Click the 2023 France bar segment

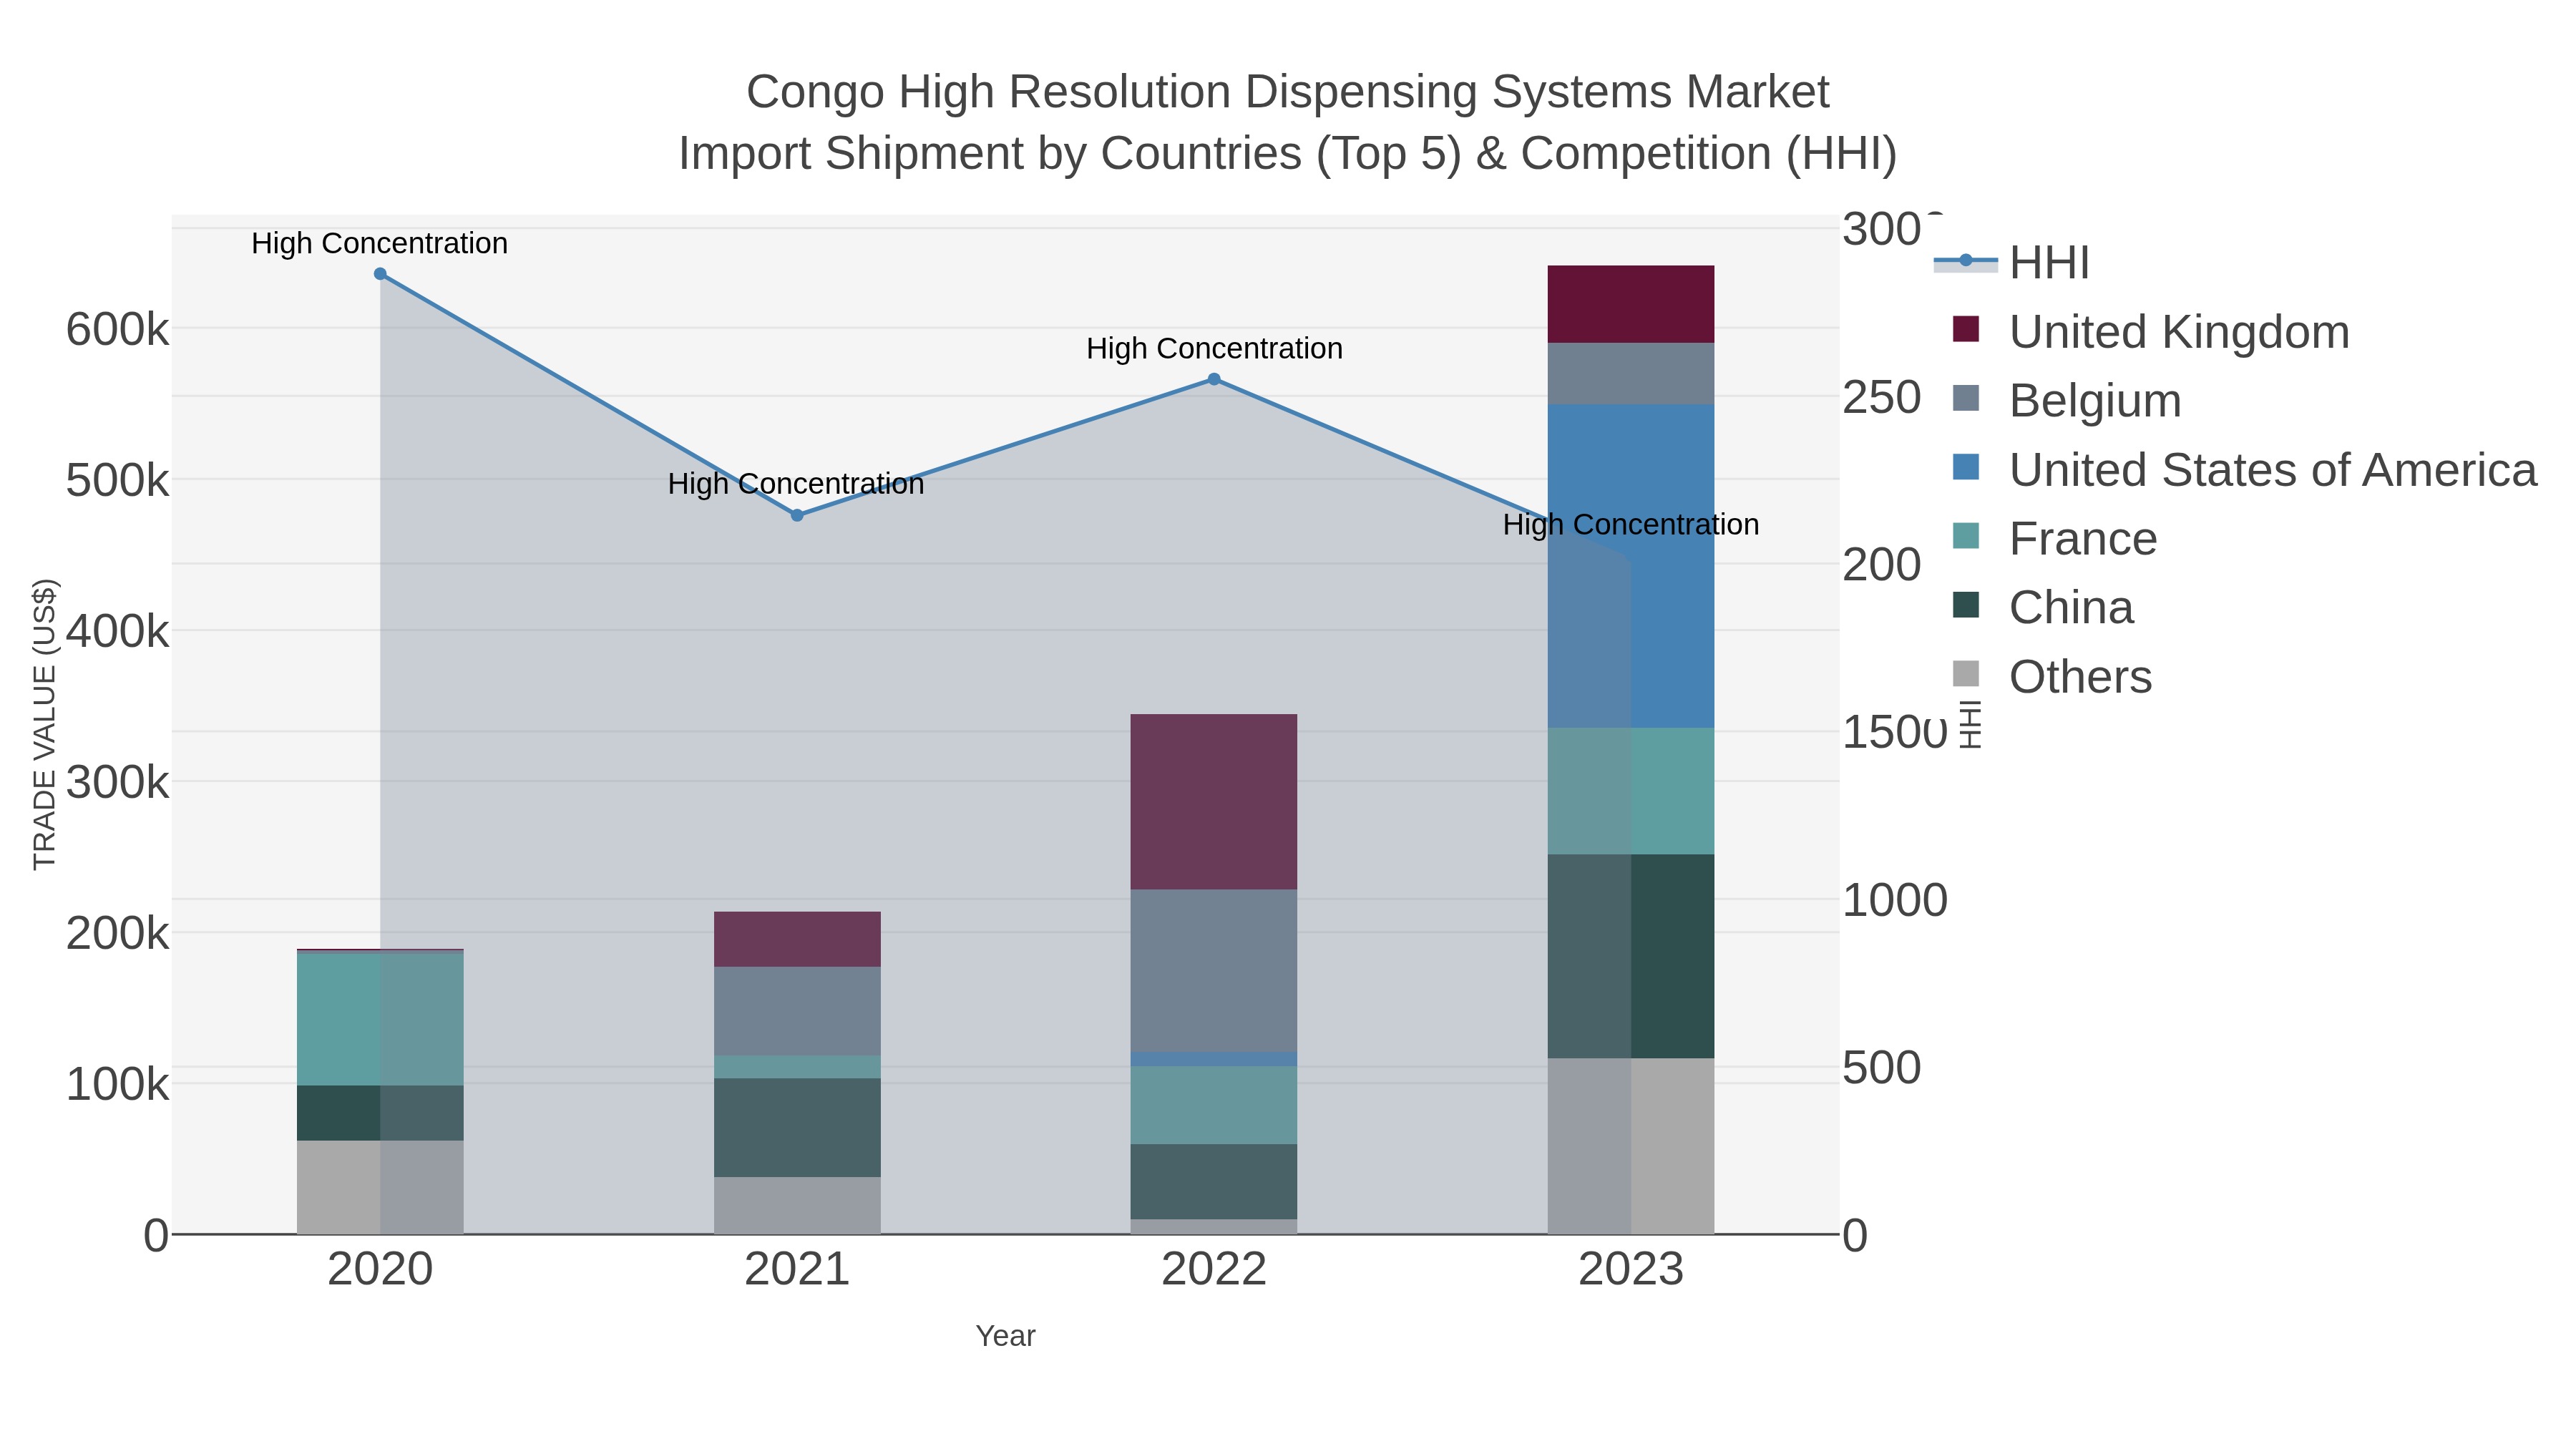(x=1631, y=791)
